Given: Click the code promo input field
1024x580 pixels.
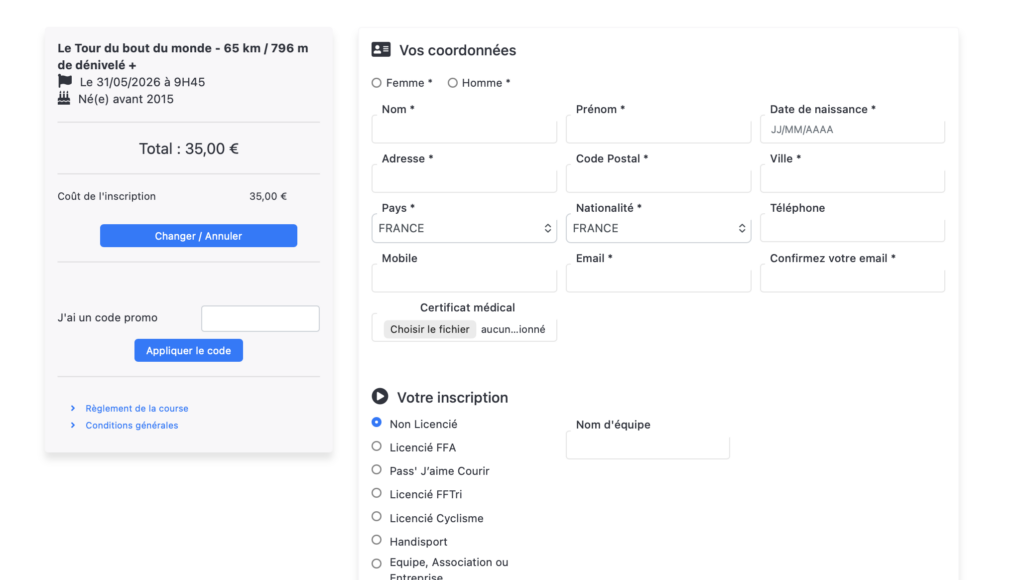Looking at the screenshot, I should point(260,319).
